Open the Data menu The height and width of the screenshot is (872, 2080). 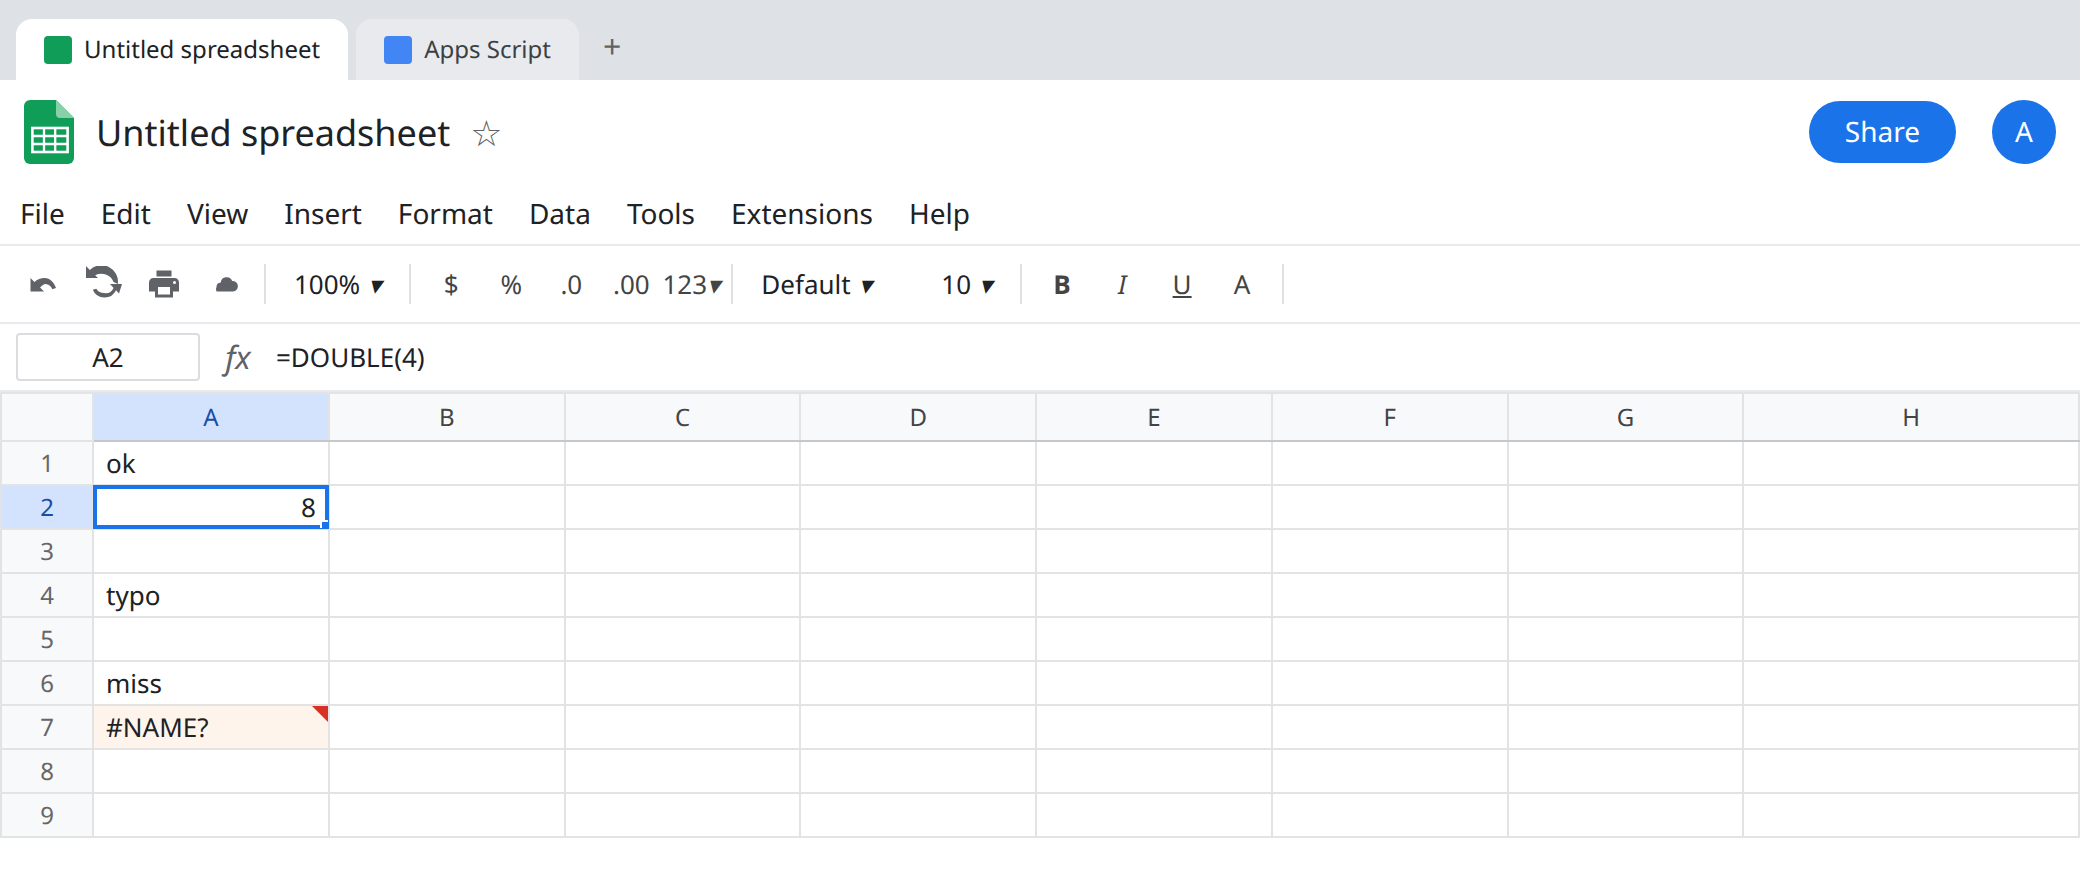560,214
